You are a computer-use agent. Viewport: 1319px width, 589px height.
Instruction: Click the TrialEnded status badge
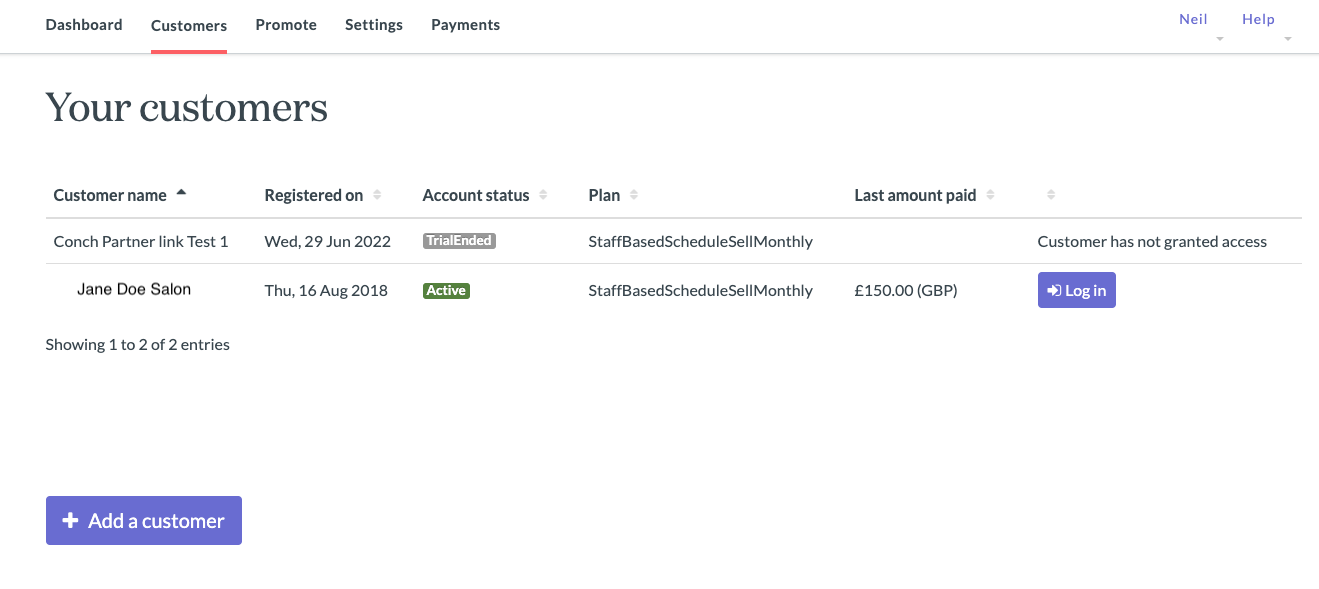click(x=460, y=241)
